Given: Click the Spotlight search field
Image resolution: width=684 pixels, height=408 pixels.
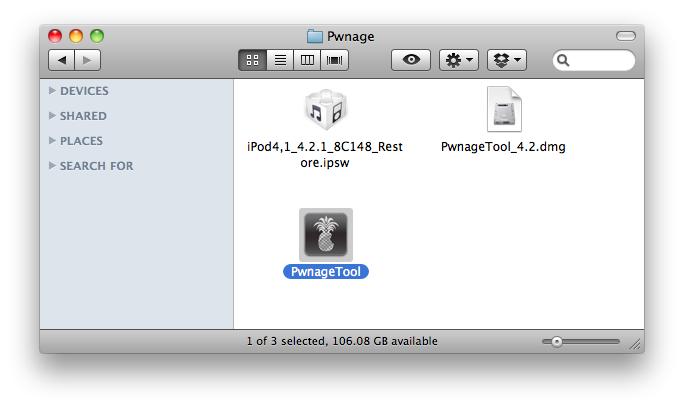Looking at the screenshot, I should 594,60.
